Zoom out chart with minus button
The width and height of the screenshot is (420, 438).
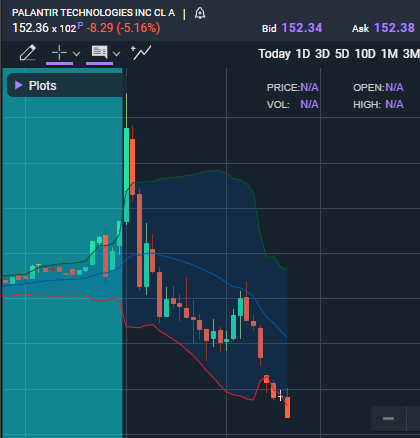[x=389, y=418]
